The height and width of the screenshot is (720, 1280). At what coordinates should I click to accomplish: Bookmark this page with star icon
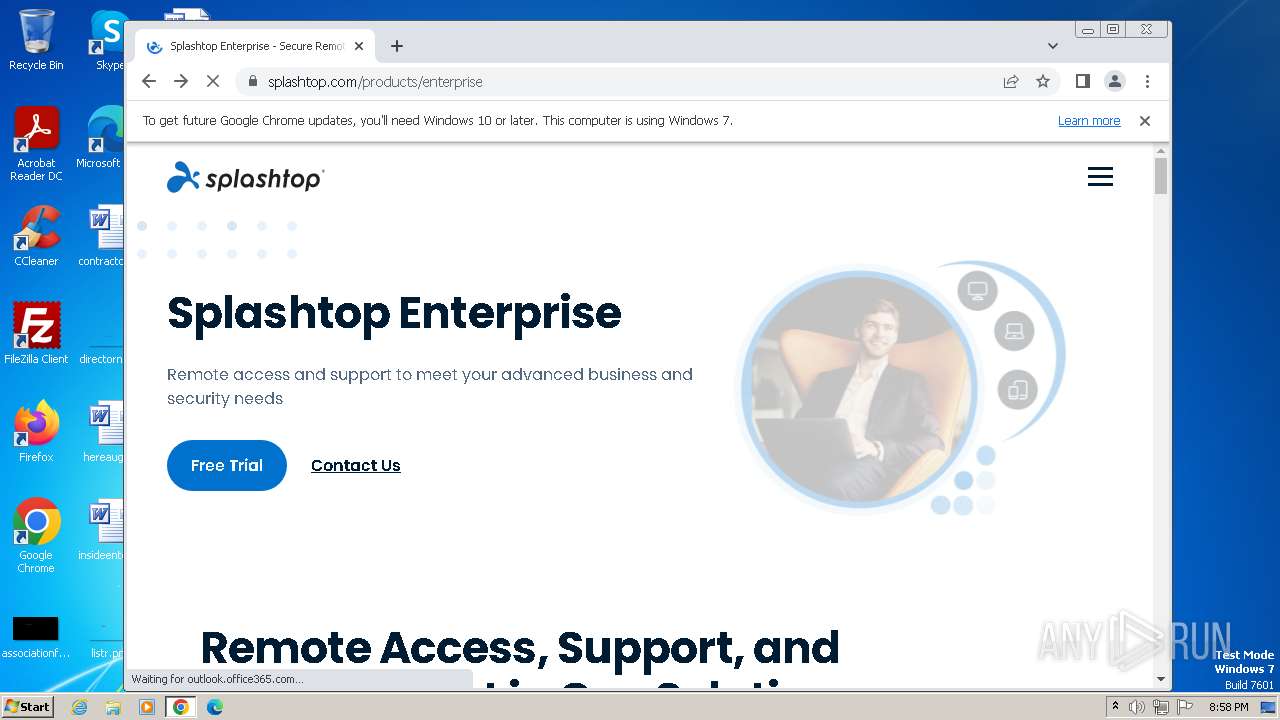pos(1043,82)
